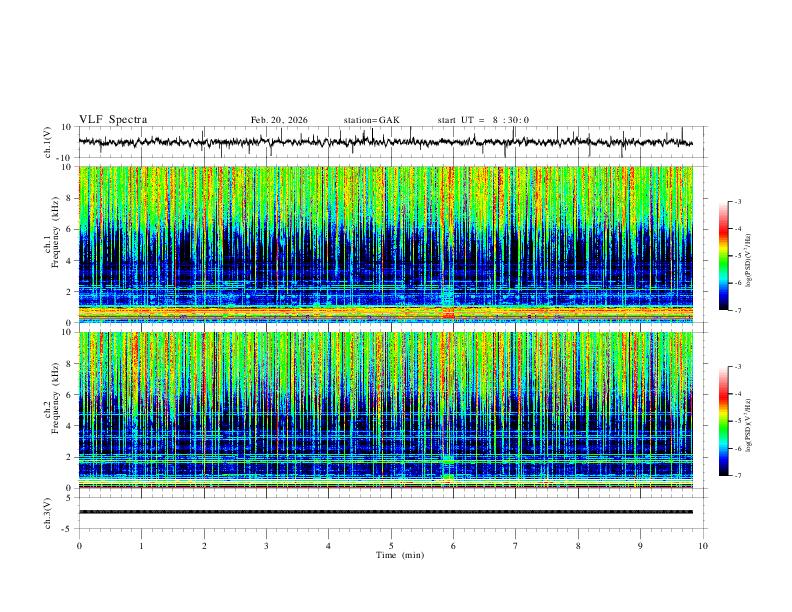Click the "ch.1(V)" waveform axis label
This screenshot has height=612, width=792.
(48, 142)
